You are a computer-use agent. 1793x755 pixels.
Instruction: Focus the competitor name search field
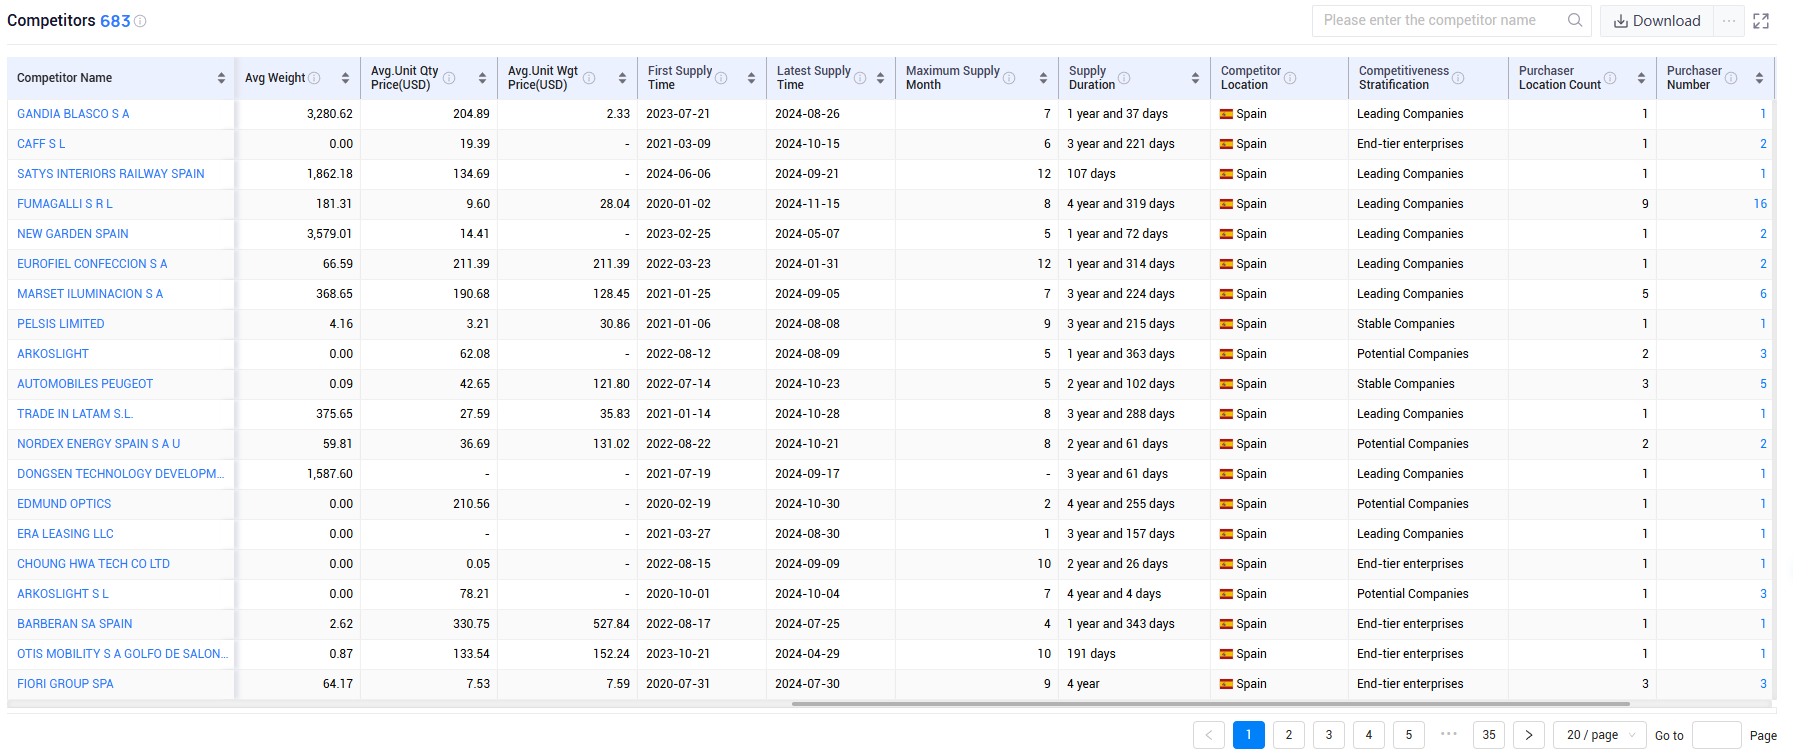tap(1440, 20)
